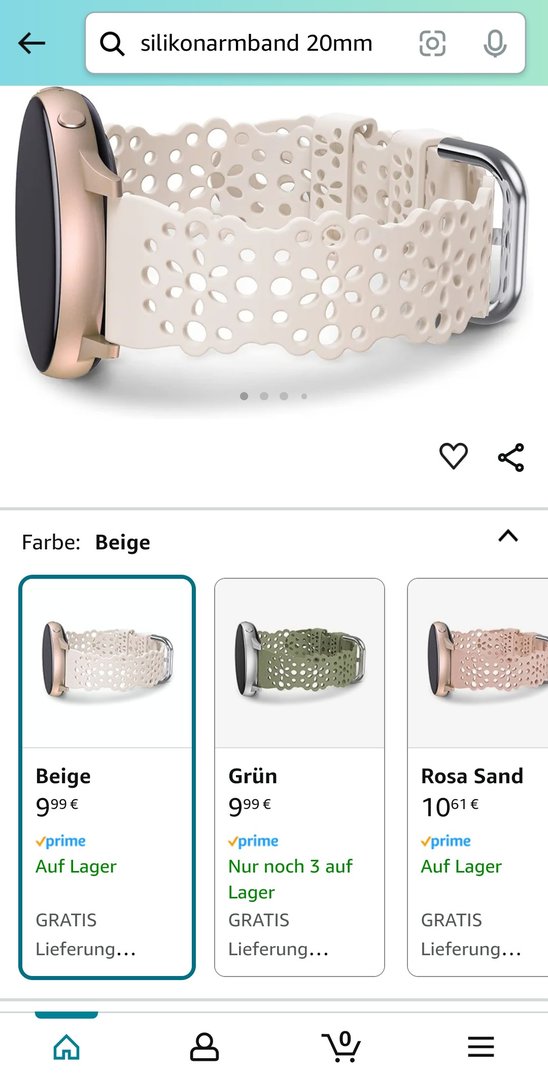Viewport: 548px width, 1080px height.
Task: Open the account profile icon
Action: 204,1047
